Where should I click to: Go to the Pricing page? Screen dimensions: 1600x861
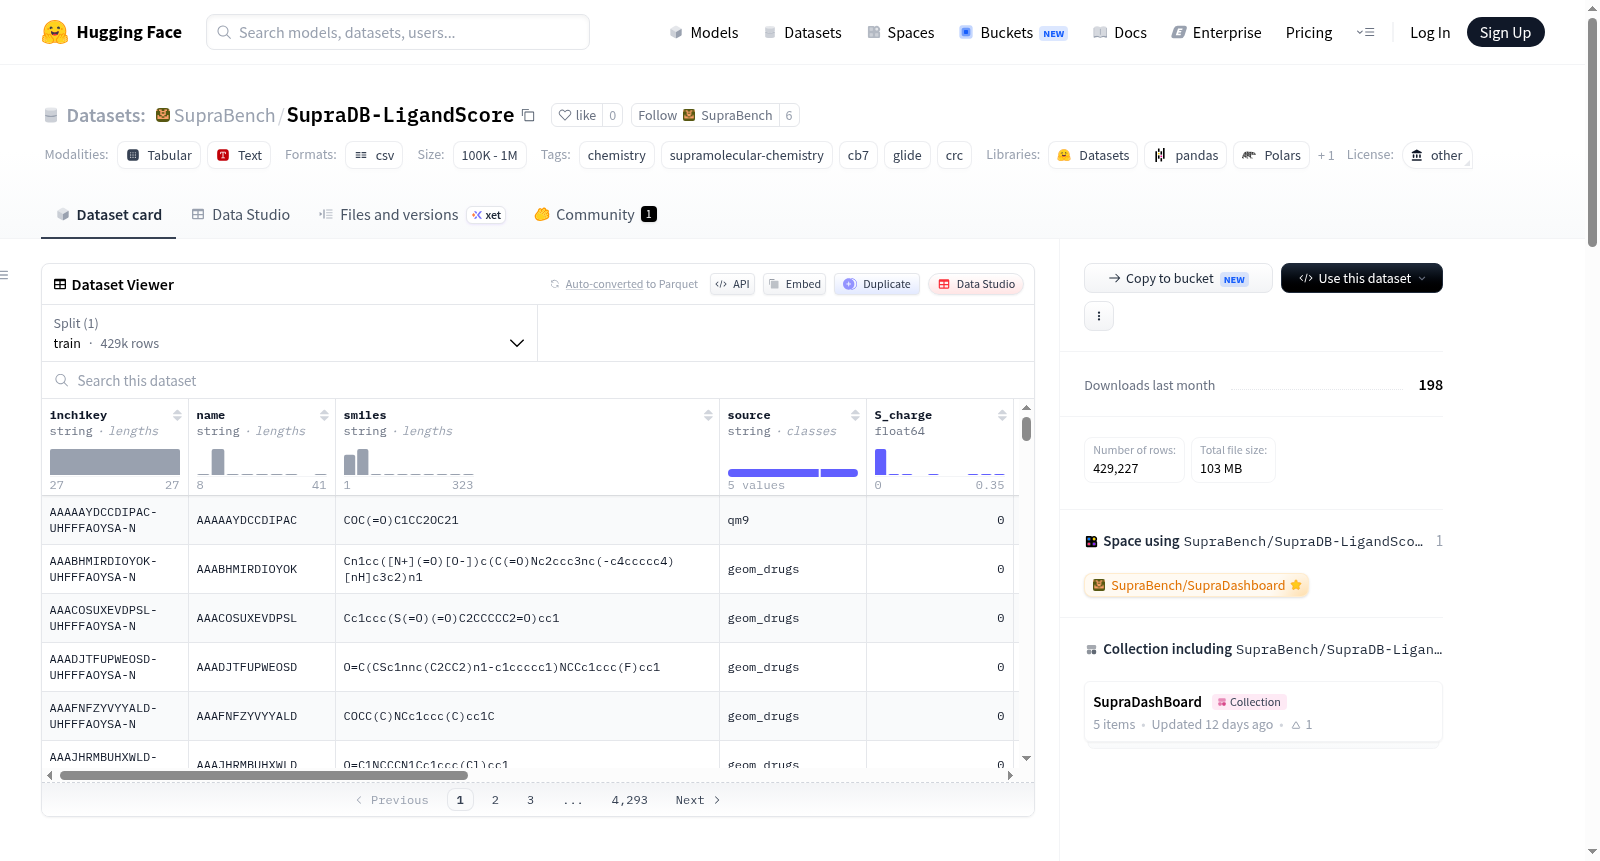[x=1309, y=33]
